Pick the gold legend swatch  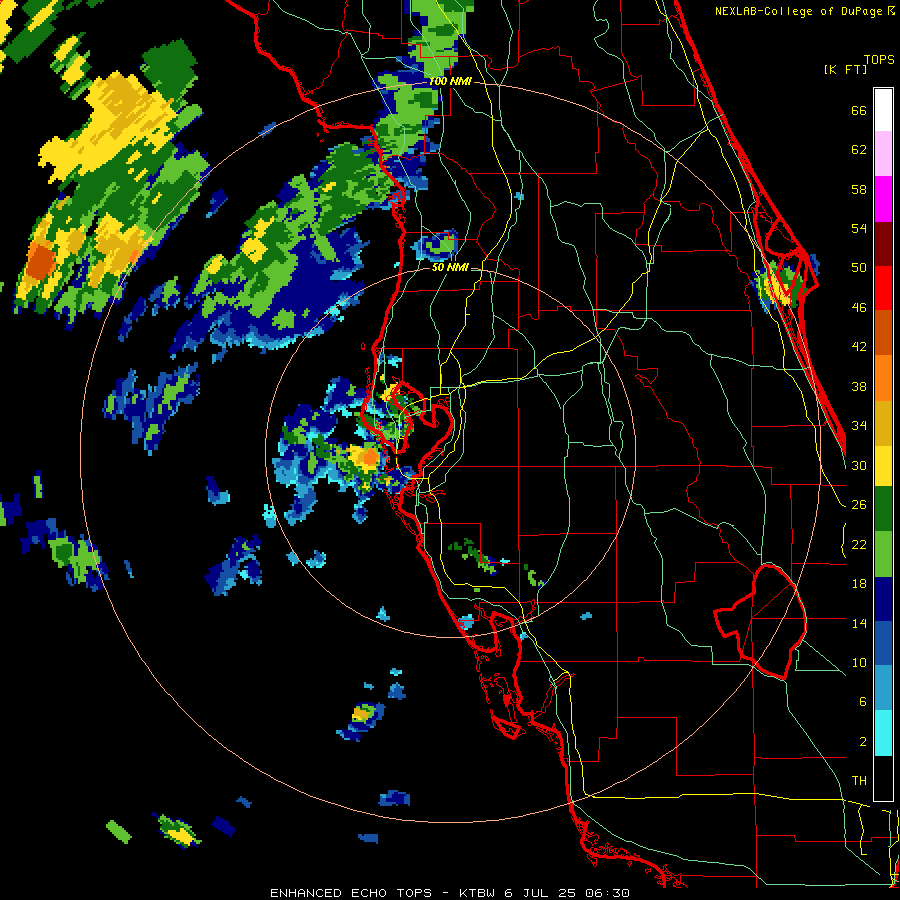pyautogui.click(x=883, y=423)
